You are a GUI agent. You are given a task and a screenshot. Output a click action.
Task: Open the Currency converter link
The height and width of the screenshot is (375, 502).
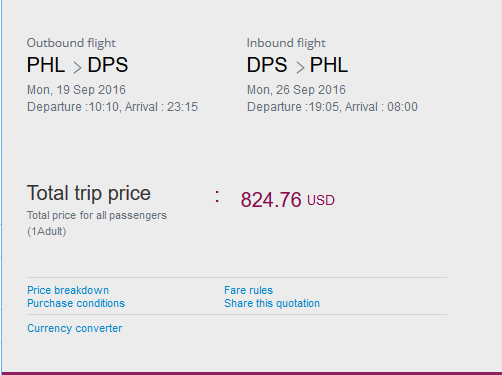click(x=75, y=328)
